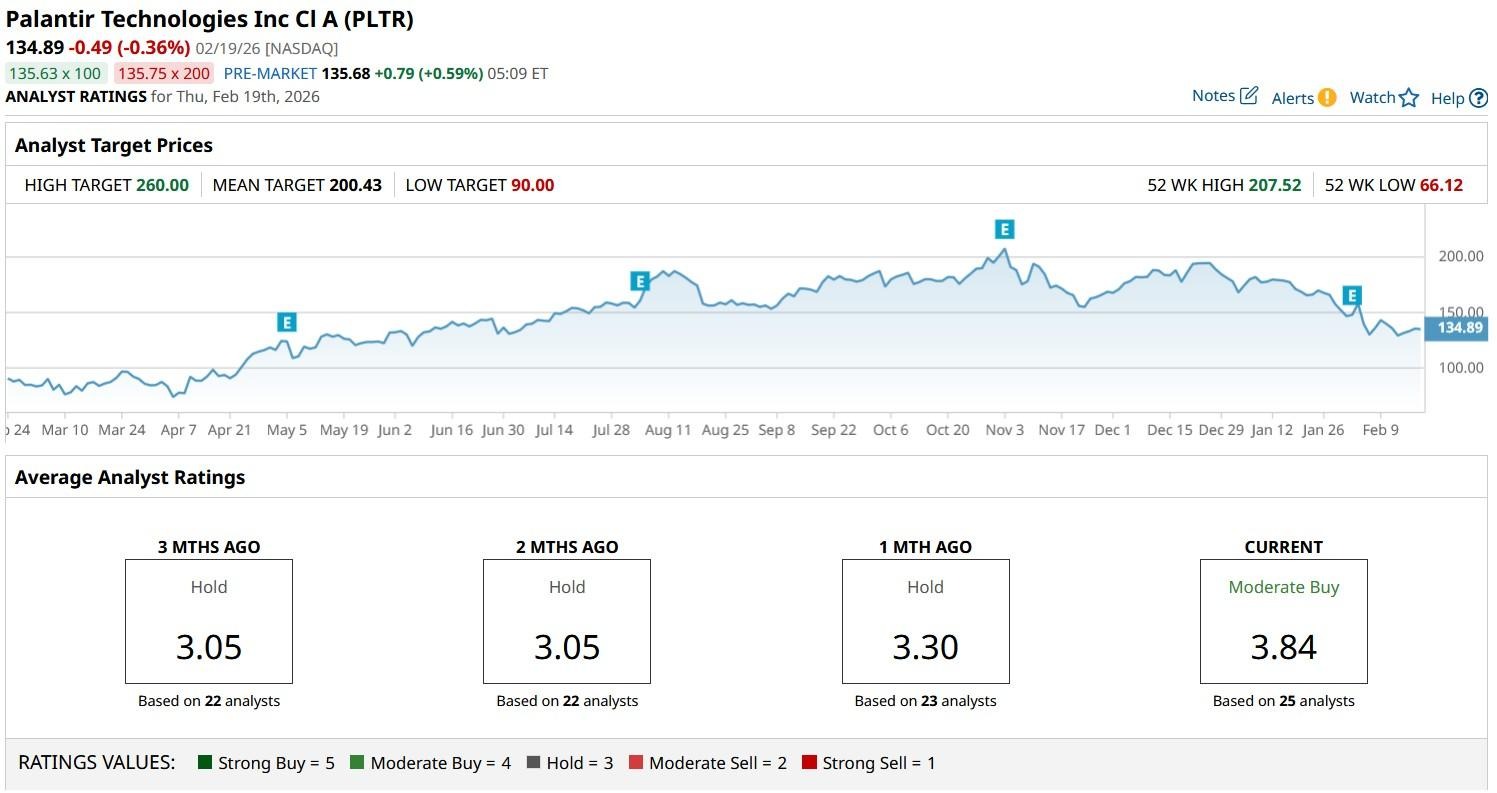This screenshot has width=1497, height=793.
Task: Click the red Strong Sell swatch
Action: [809, 763]
